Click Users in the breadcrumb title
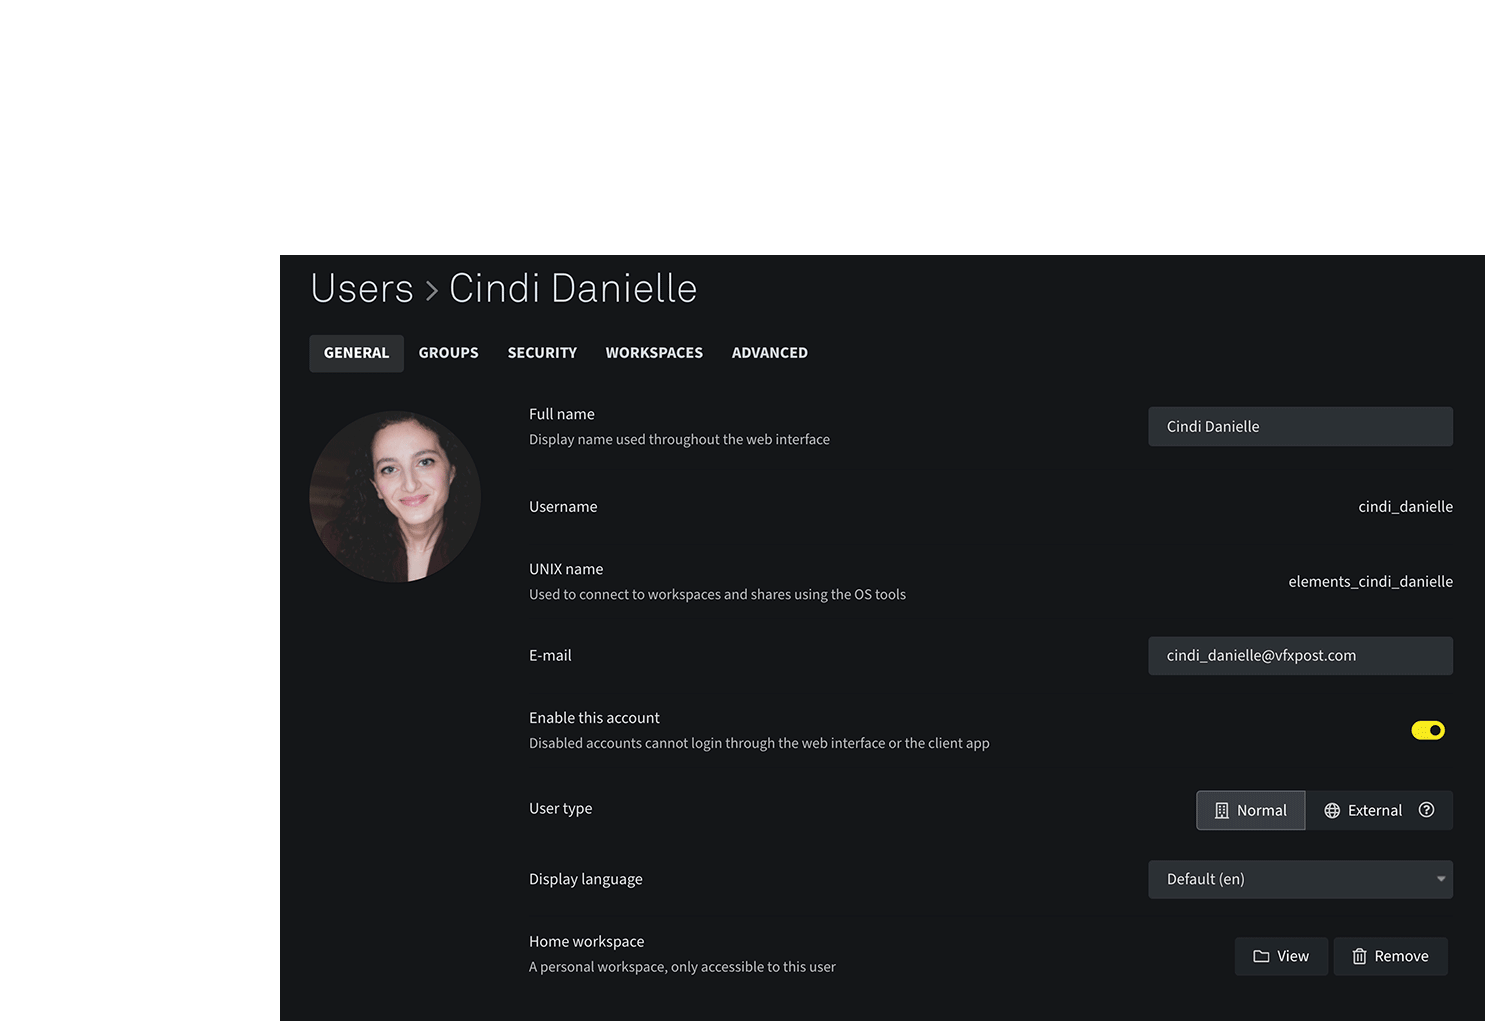Screen dimensions: 1500x1021 click(x=362, y=289)
